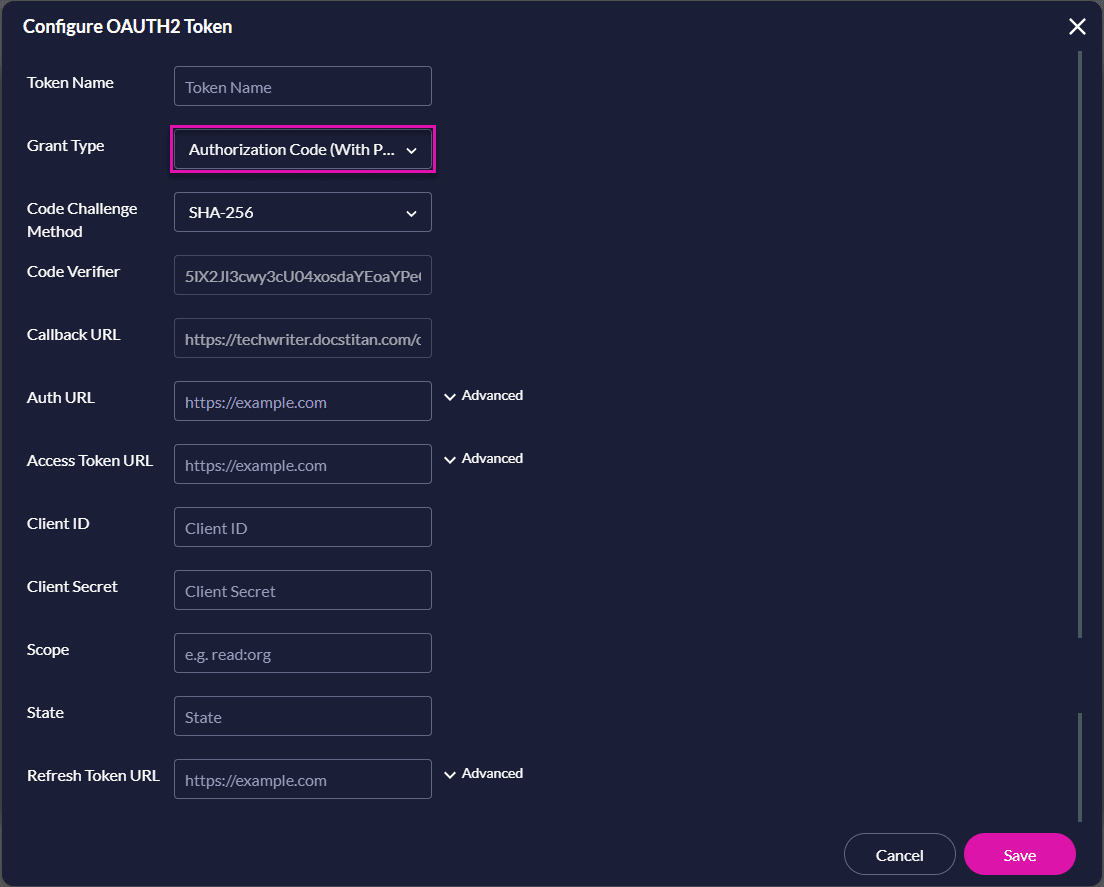Screen dimensions: 1104x887
Task: Click the Callback URL input
Action: click(302, 338)
